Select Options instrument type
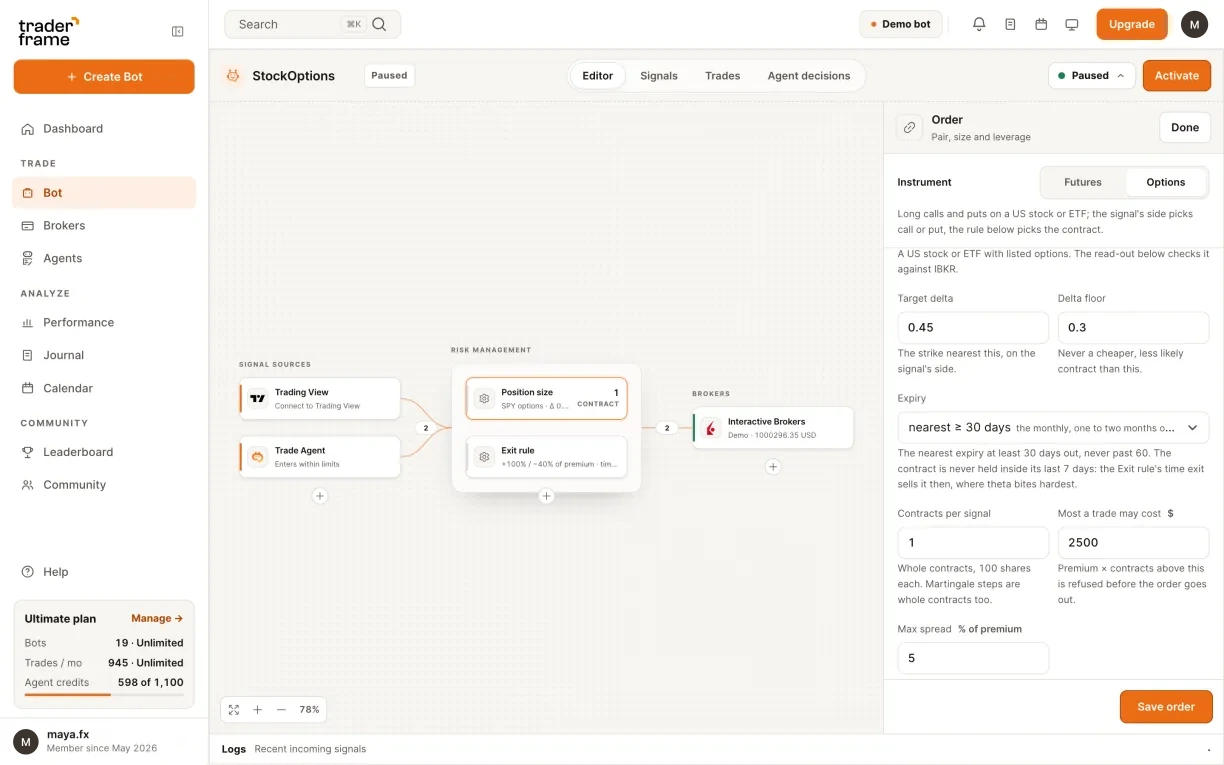 coord(1166,182)
